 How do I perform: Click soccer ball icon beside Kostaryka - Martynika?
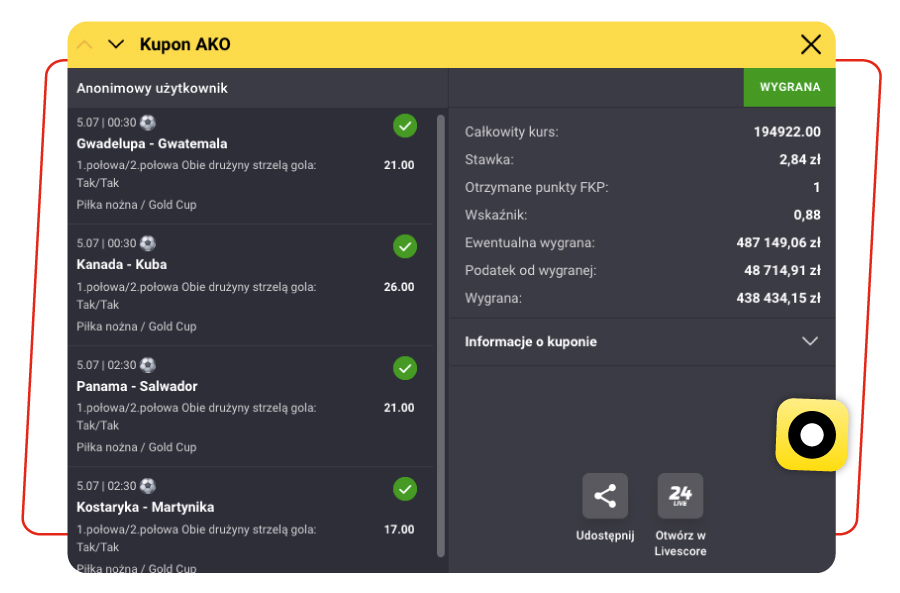click(x=148, y=486)
